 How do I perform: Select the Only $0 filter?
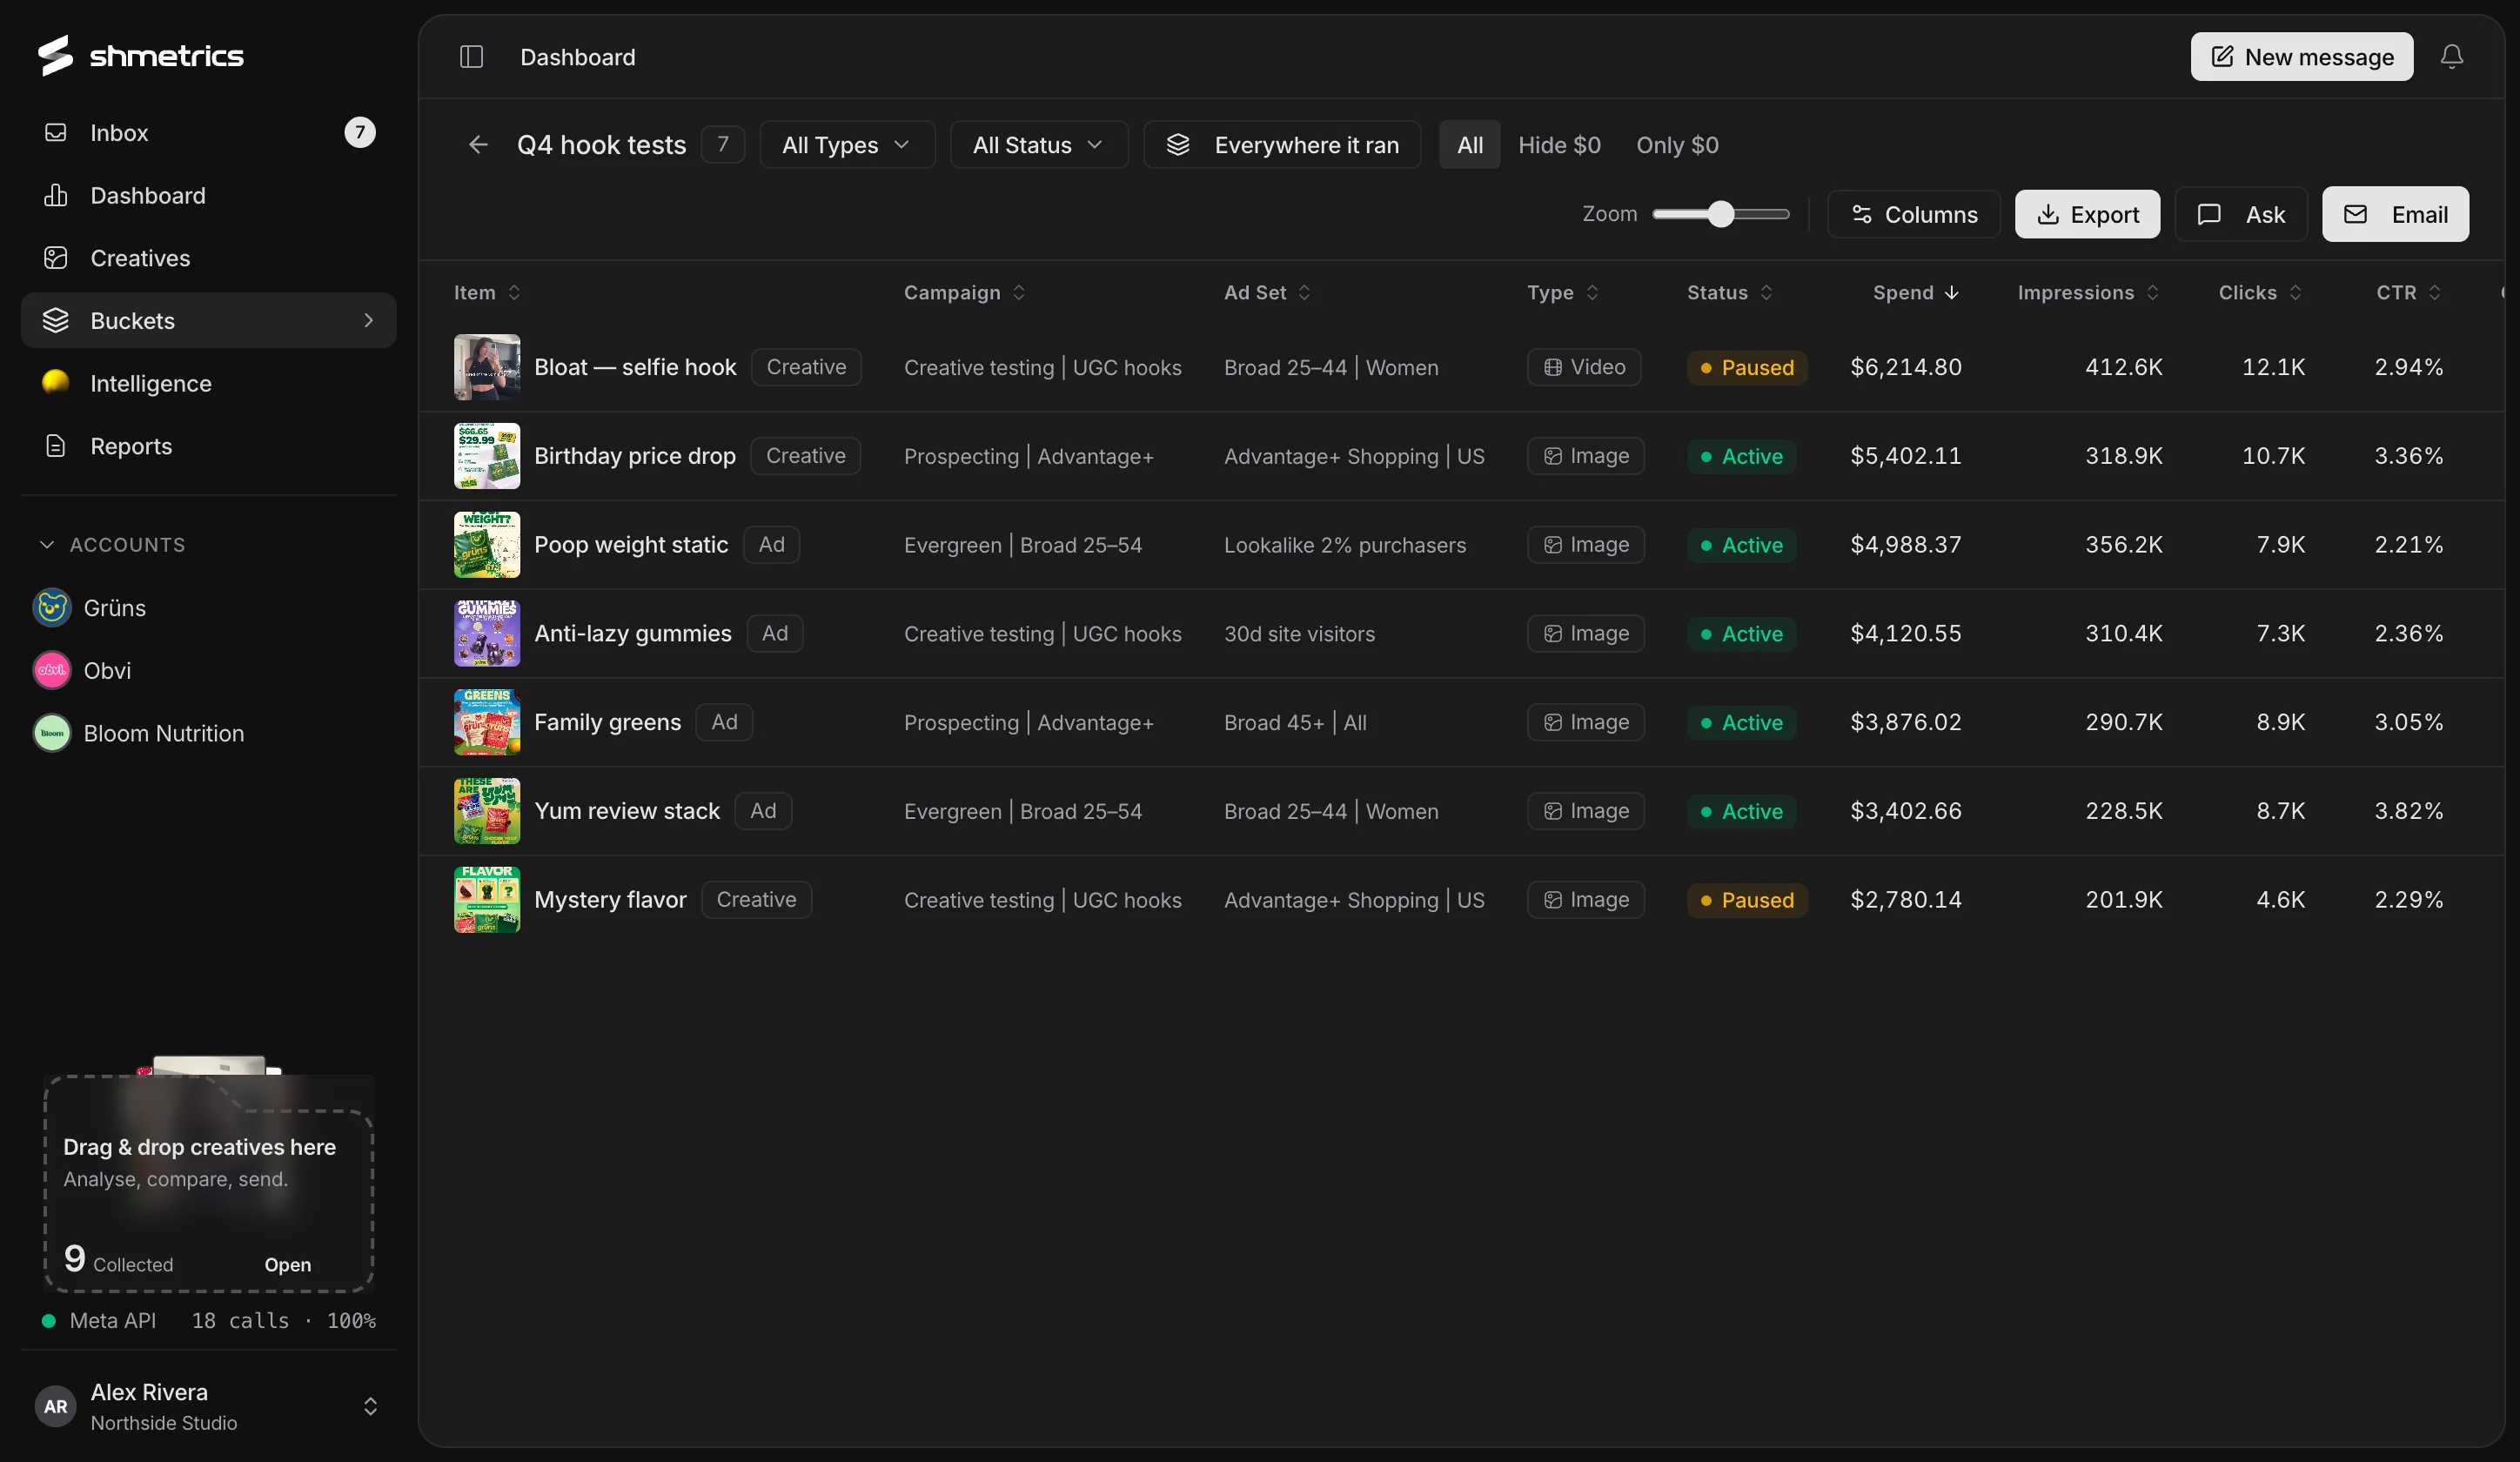[1677, 145]
